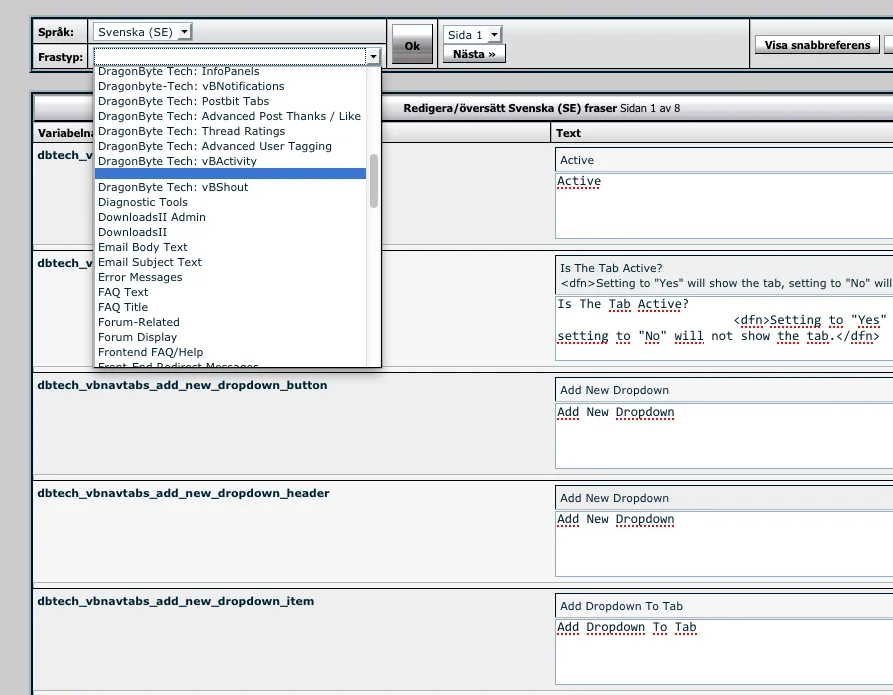
Task: Select Frontend FAQ/Help phrase type
Action: point(230,352)
